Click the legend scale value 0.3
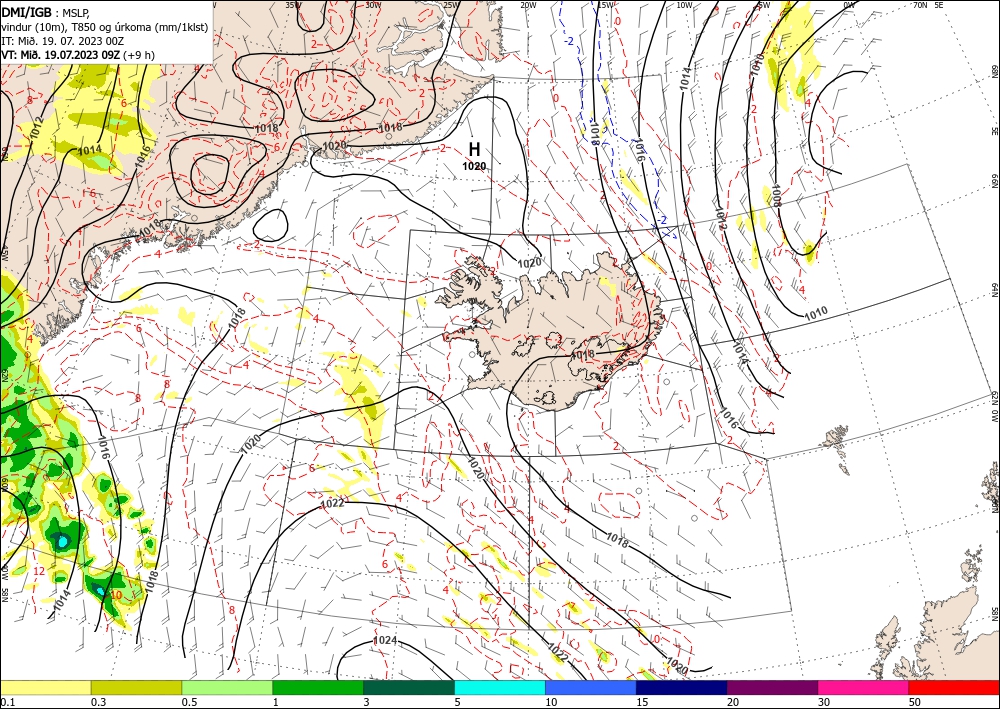 (98, 702)
